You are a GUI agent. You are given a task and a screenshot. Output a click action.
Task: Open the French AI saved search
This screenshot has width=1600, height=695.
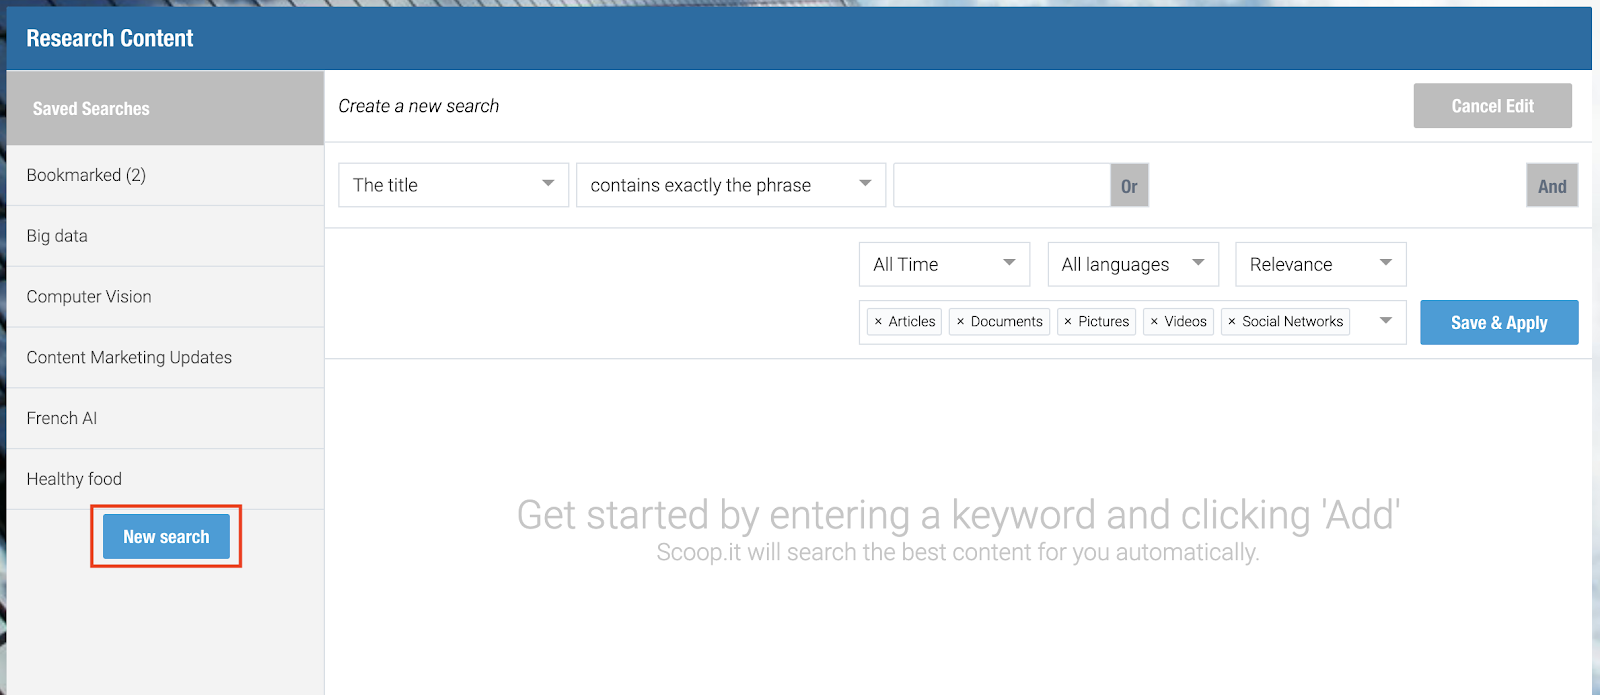tap(165, 418)
